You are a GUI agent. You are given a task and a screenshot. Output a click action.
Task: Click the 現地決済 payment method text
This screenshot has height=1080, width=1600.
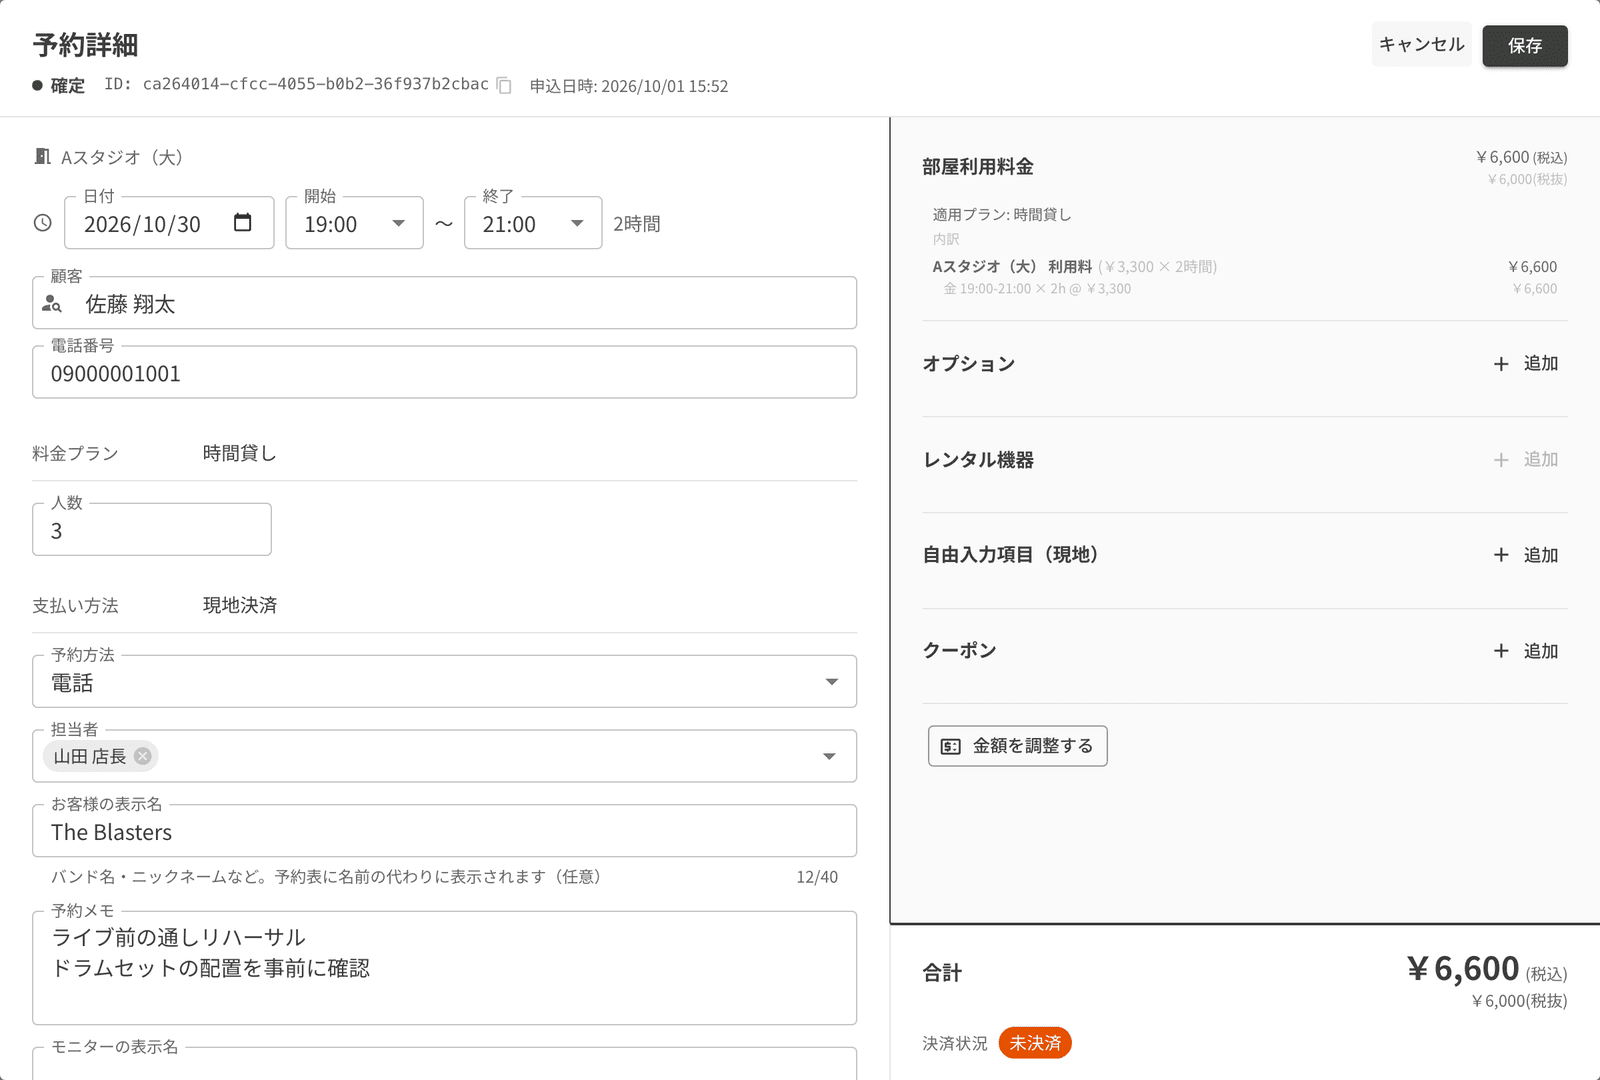pyautogui.click(x=240, y=605)
